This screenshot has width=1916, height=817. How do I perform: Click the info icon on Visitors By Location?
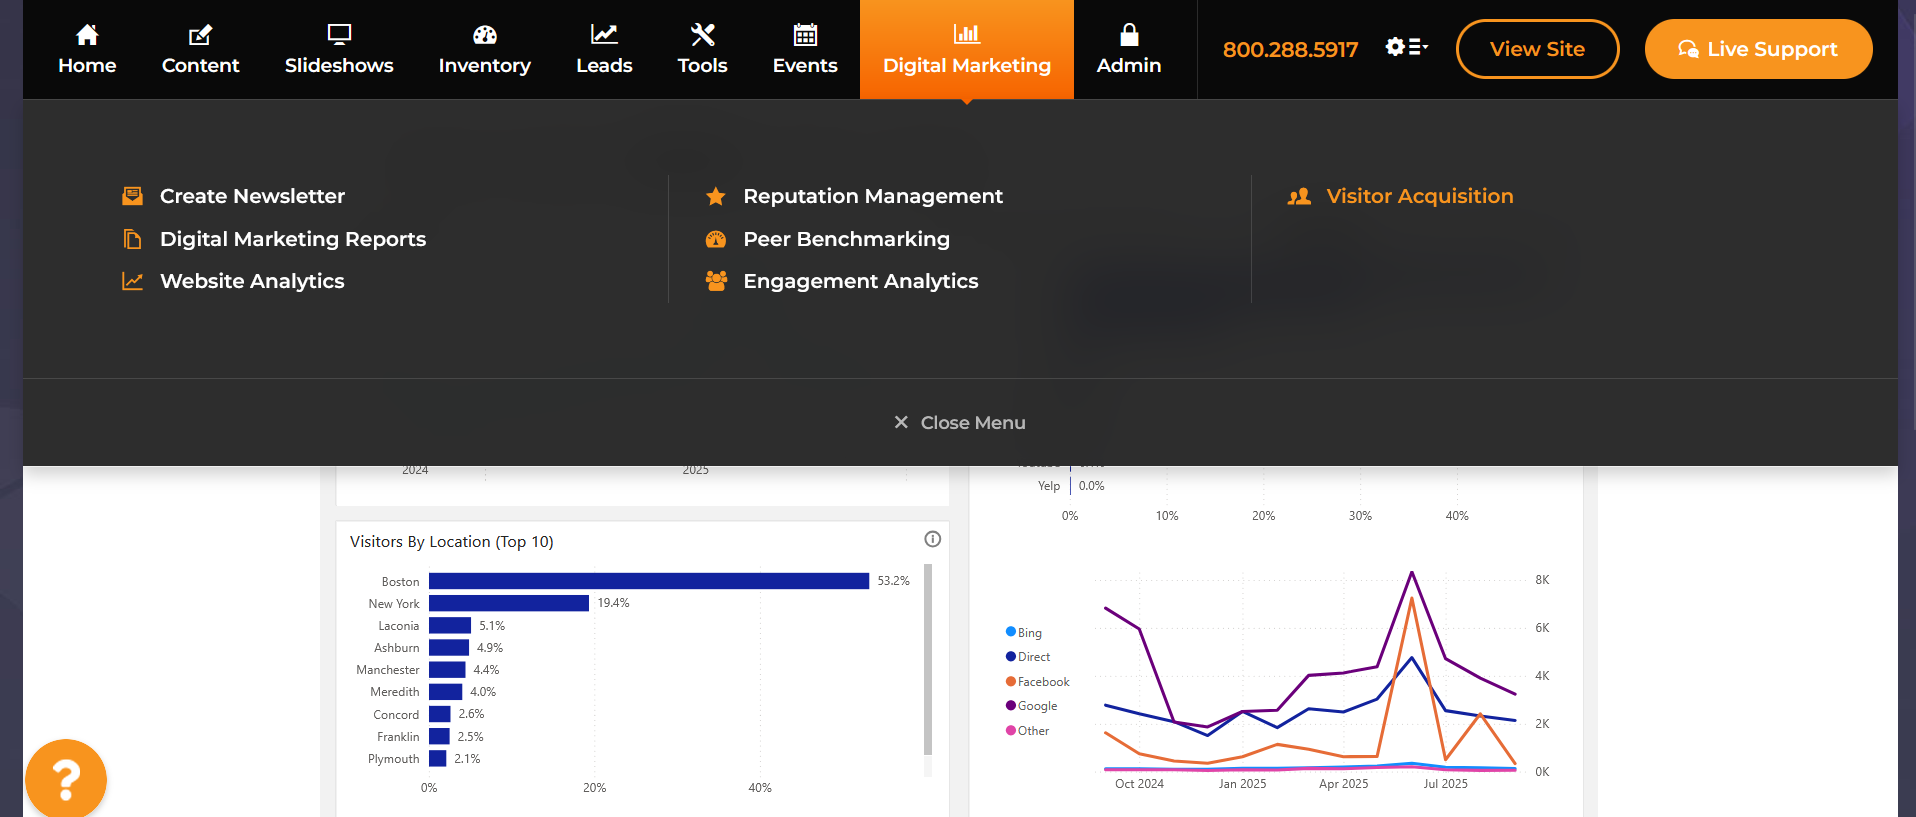point(933,539)
